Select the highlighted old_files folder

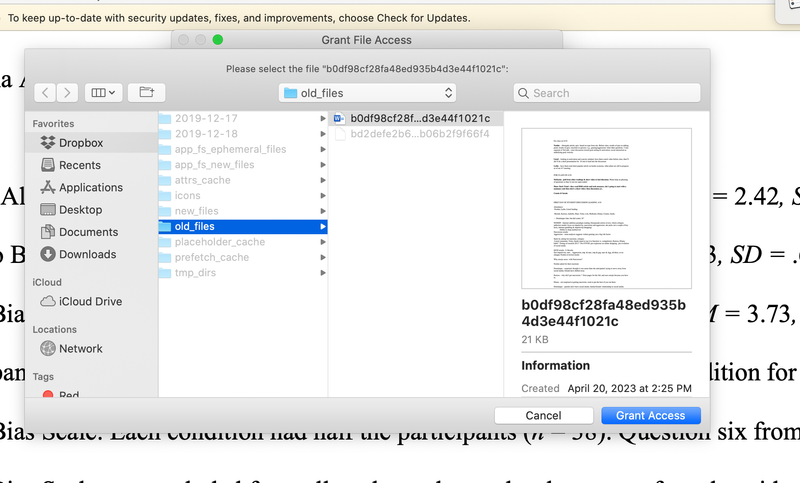[x=243, y=226]
